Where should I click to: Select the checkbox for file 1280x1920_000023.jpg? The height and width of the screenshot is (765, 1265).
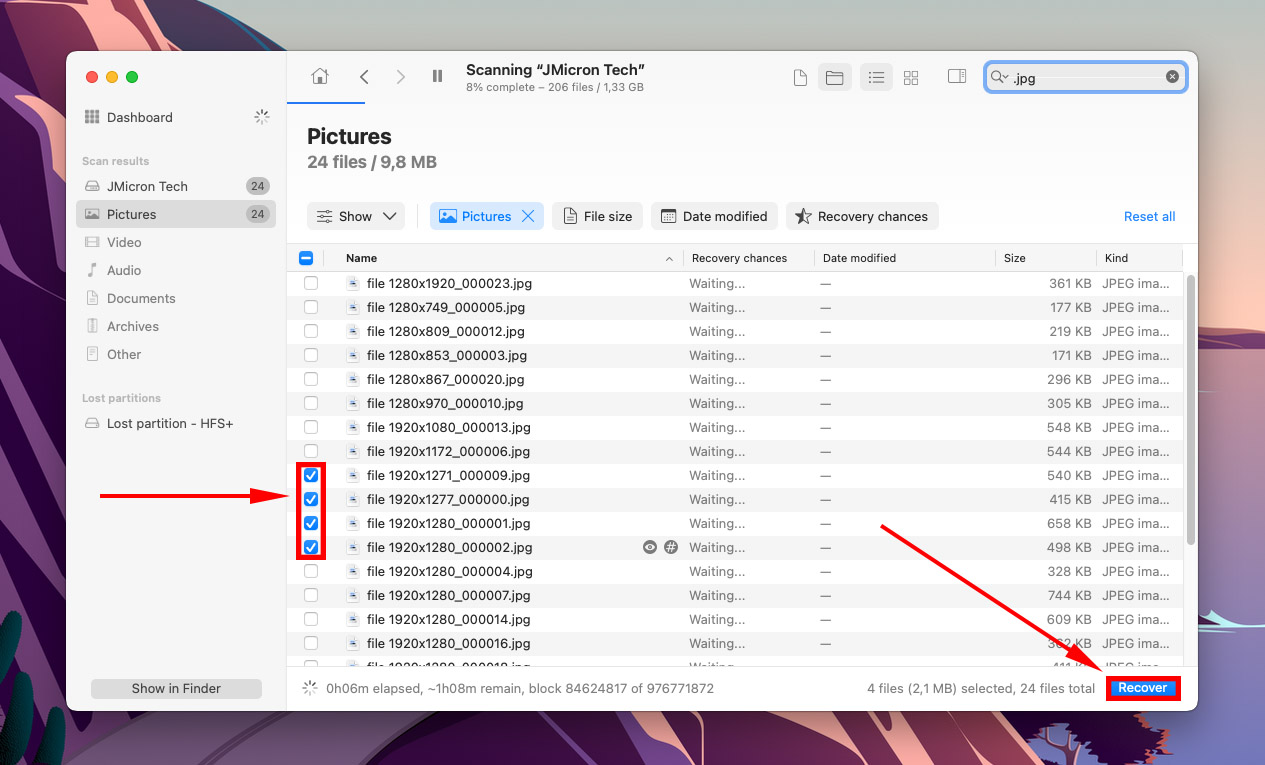tap(311, 283)
